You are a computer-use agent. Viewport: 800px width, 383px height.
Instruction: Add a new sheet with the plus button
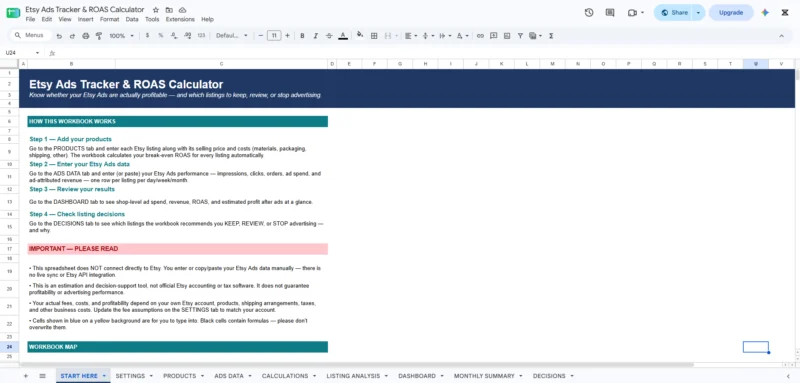click(x=26, y=376)
